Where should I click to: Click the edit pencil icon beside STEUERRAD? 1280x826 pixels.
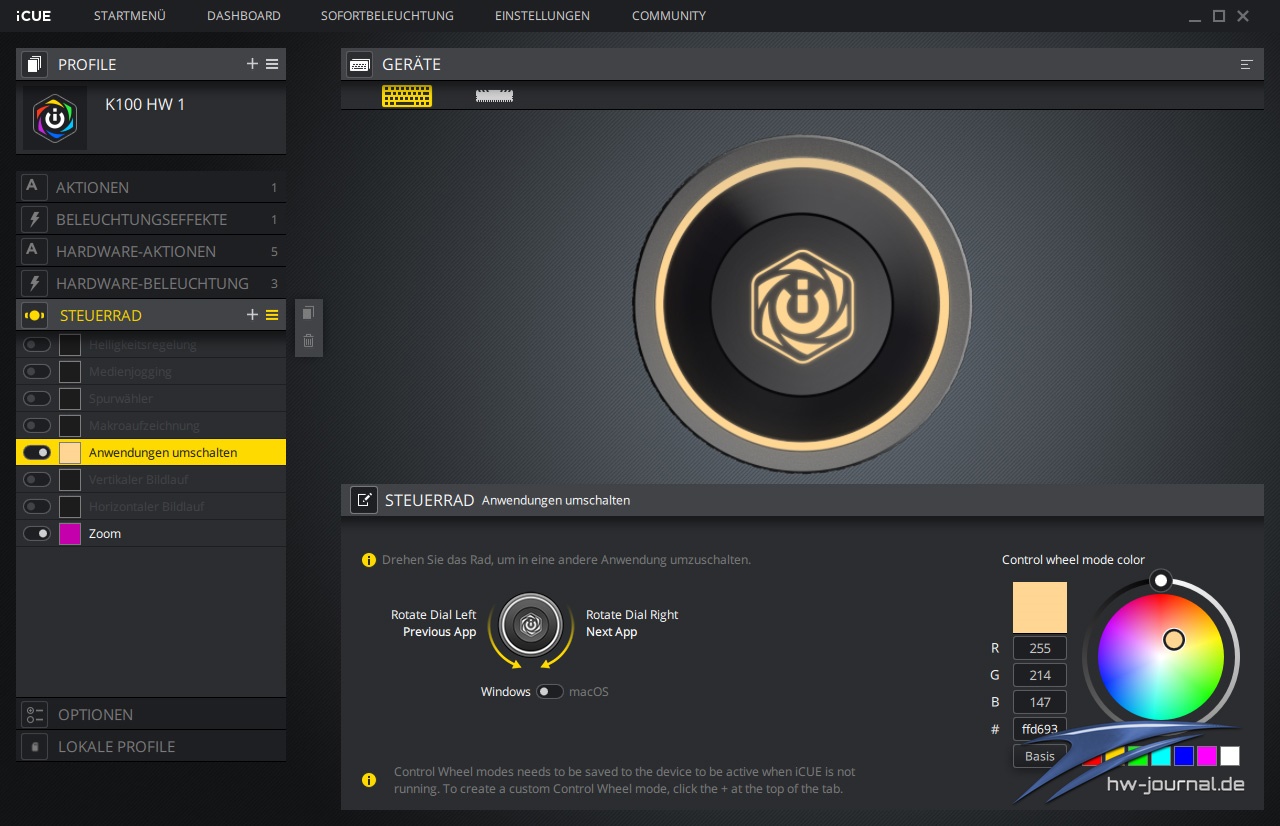click(x=364, y=500)
